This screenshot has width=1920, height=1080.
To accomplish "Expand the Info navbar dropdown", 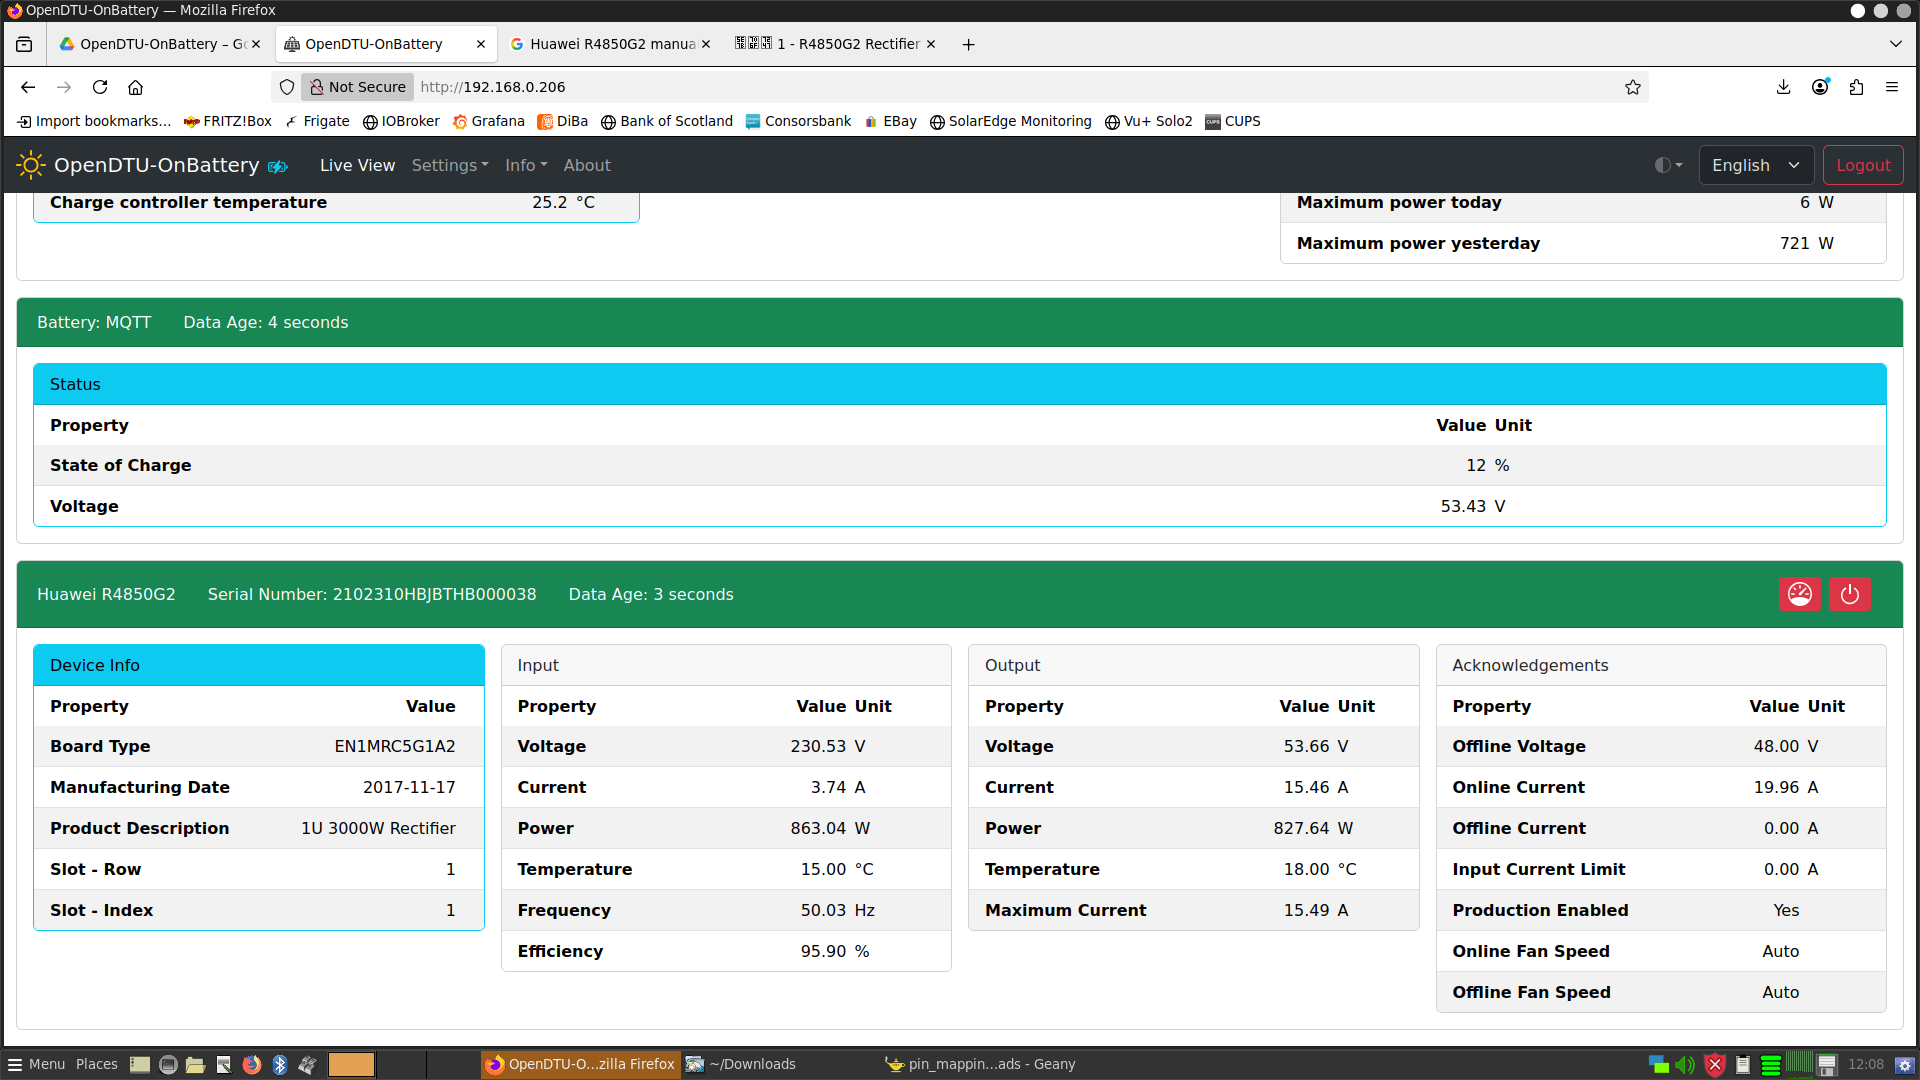I will [526, 165].
